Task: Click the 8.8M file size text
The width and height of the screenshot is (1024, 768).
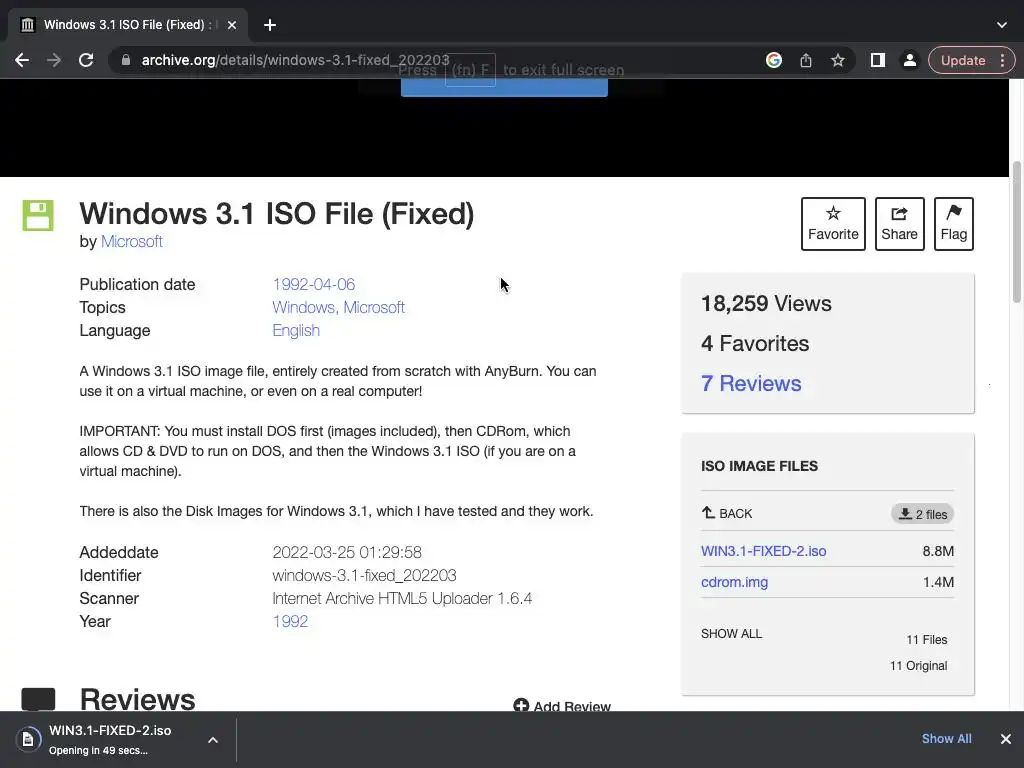Action: [x=938, y=551]
